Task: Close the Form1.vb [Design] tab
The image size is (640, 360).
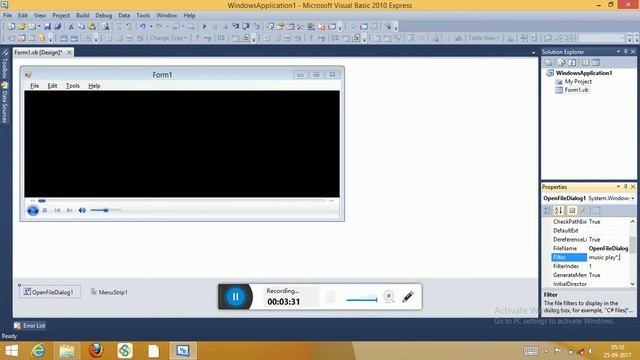Action: pyautogui.click(x=69, y=53)
